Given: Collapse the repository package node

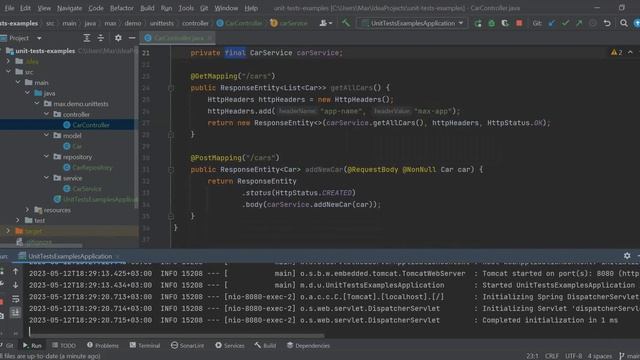Looking at the screenshot, I should [47, 156].
